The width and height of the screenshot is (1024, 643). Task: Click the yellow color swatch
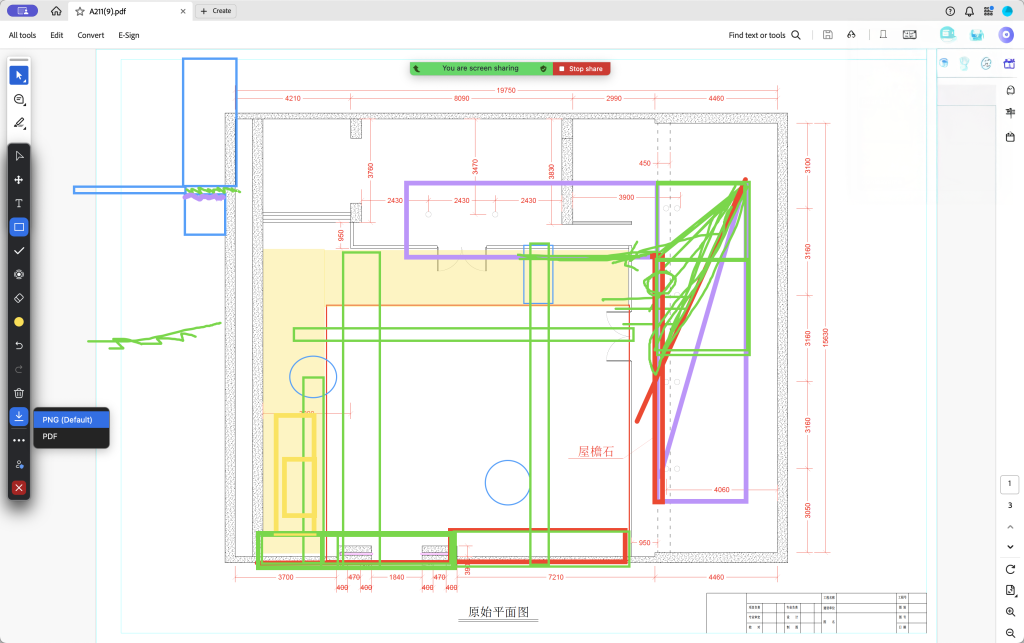pos(19,322)
